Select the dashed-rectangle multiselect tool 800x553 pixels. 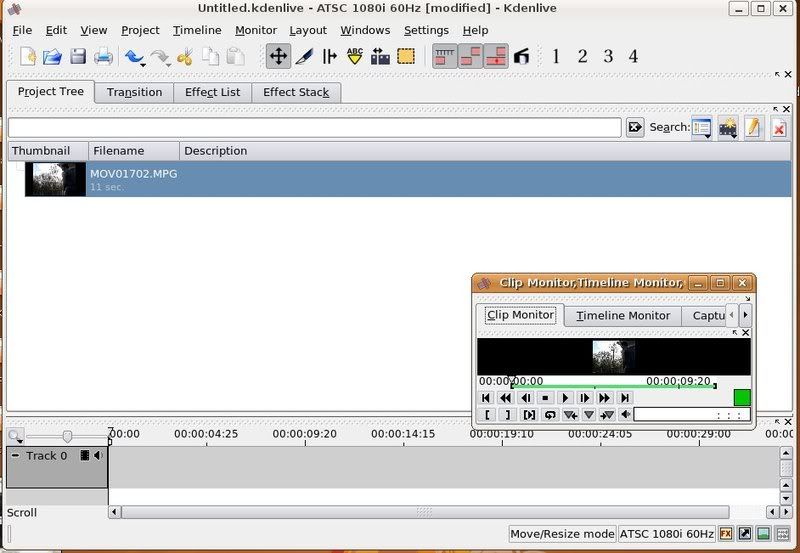tap(406, 56)
